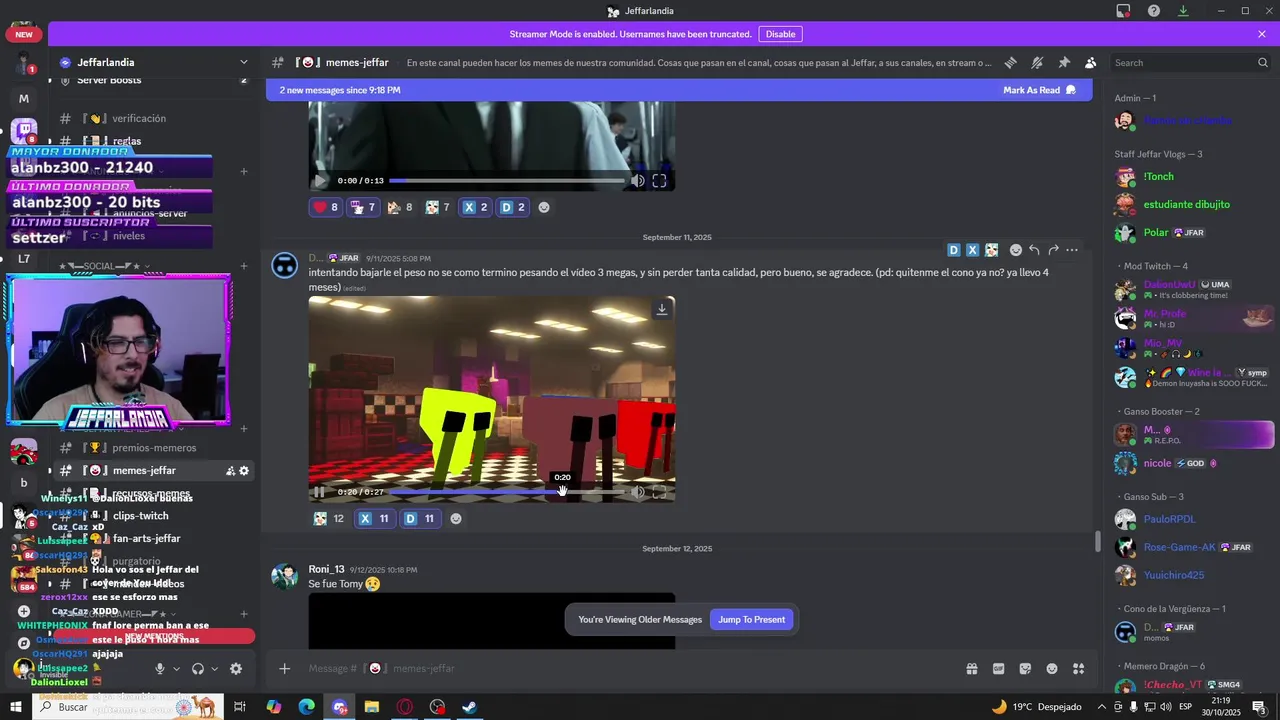
Task: Open the help question-mark icon
Action: pos(1154,11)
